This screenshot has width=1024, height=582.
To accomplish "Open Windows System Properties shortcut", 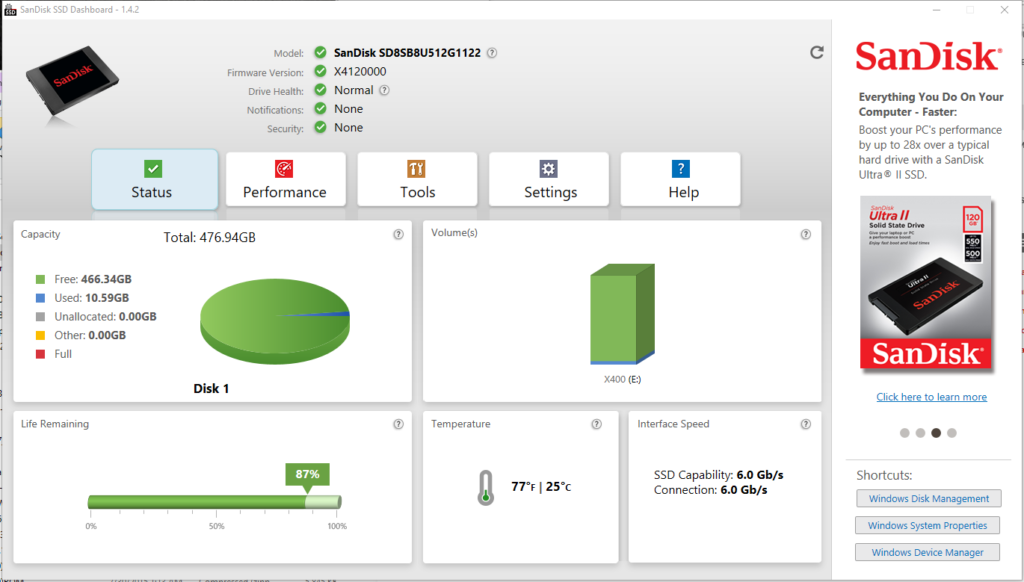I will [927, 525].
